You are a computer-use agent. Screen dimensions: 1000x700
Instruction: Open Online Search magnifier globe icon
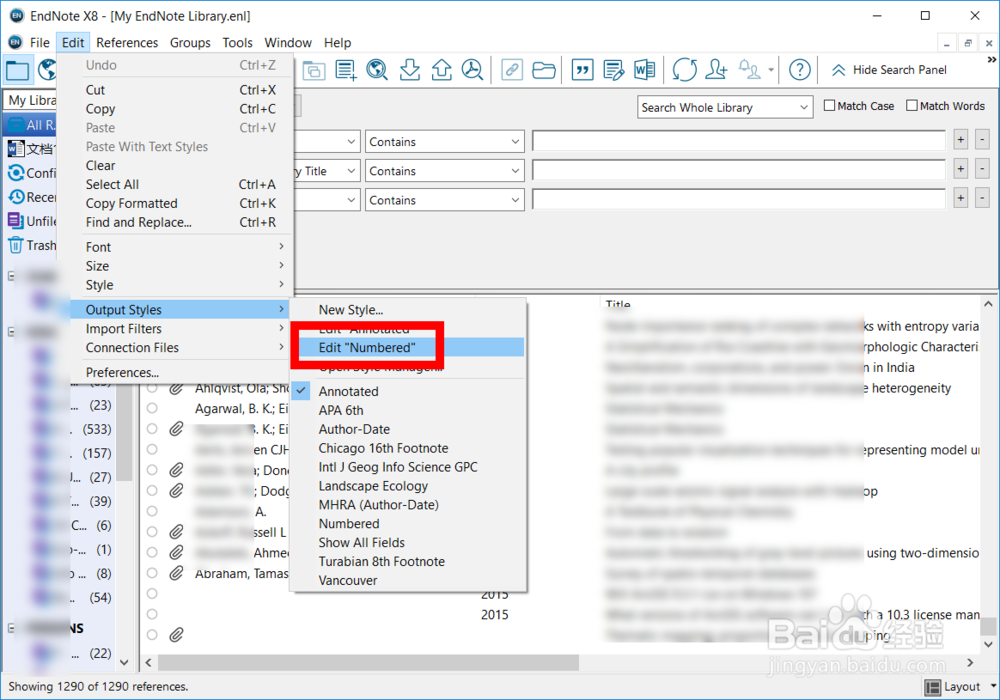coord(378,70)
